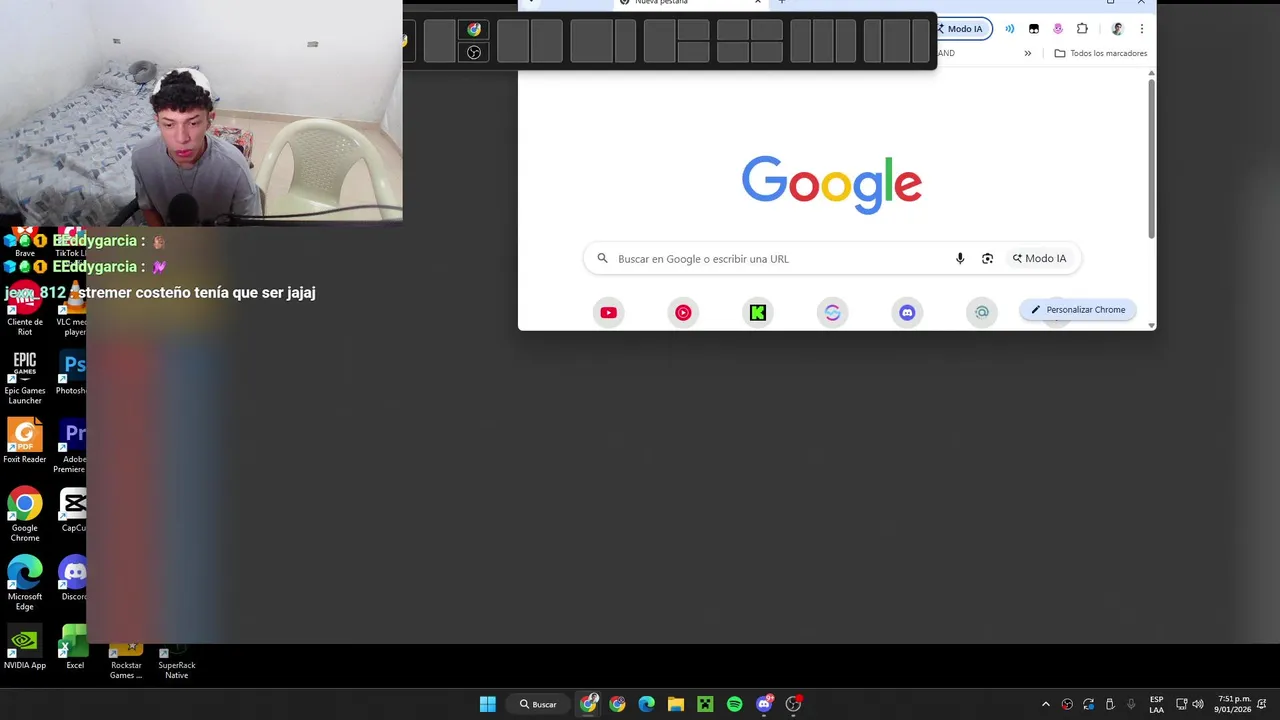Screen dimensions: 1280x720
Task: Open the Epic Games Launcher desktop icon
Action: point(25,378)
